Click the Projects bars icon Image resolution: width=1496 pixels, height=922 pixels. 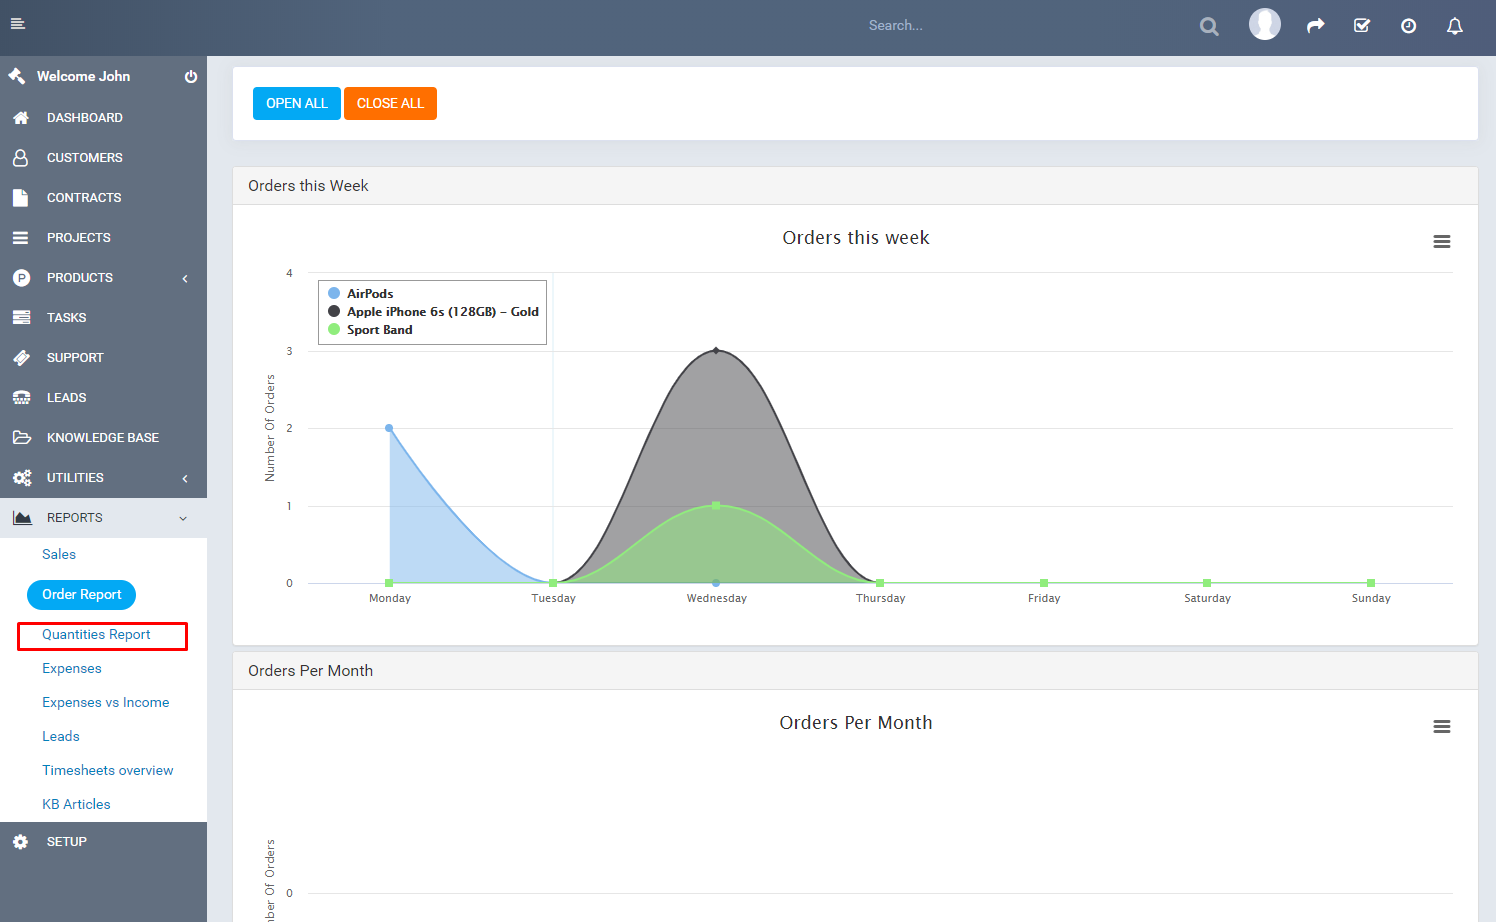click(21, 238)
